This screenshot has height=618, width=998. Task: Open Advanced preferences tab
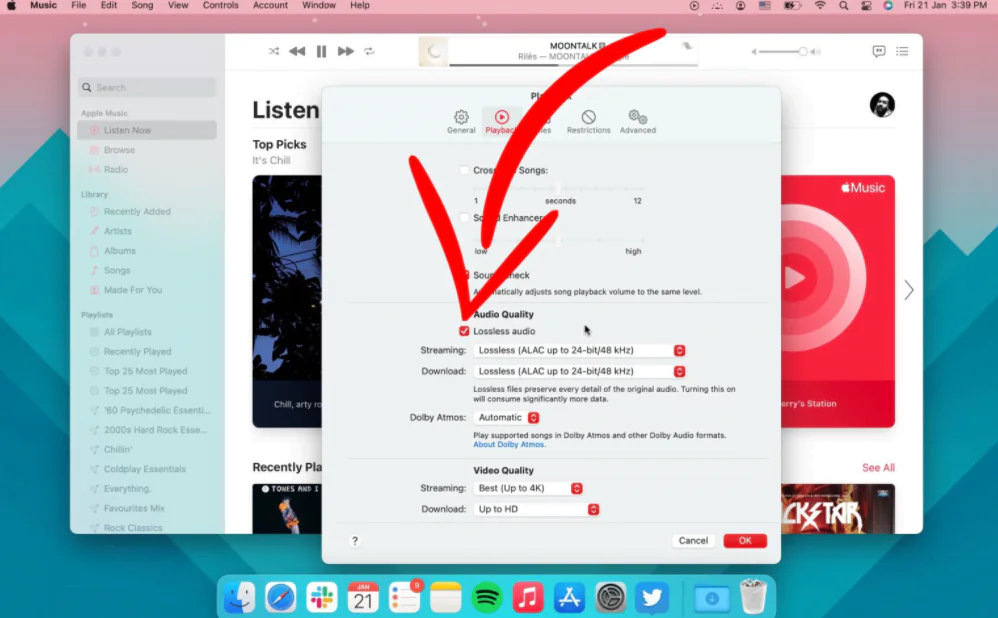[638, 122]
